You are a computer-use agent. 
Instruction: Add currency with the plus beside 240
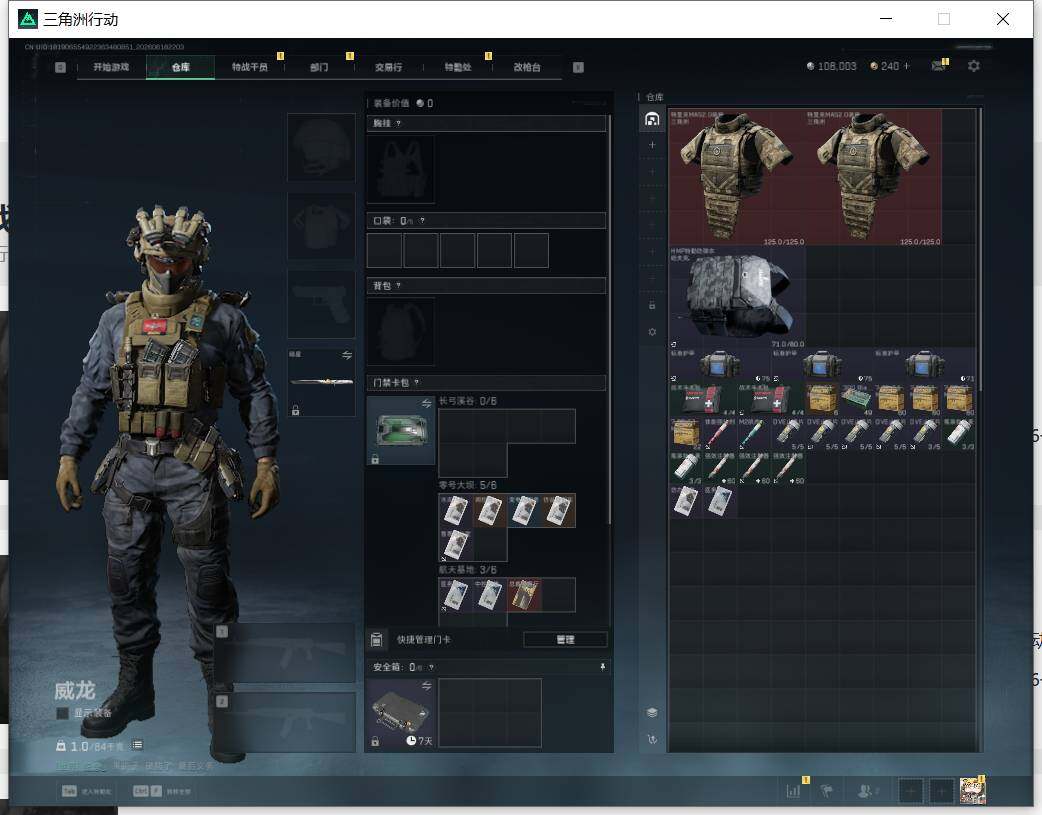tap(906, 66)
